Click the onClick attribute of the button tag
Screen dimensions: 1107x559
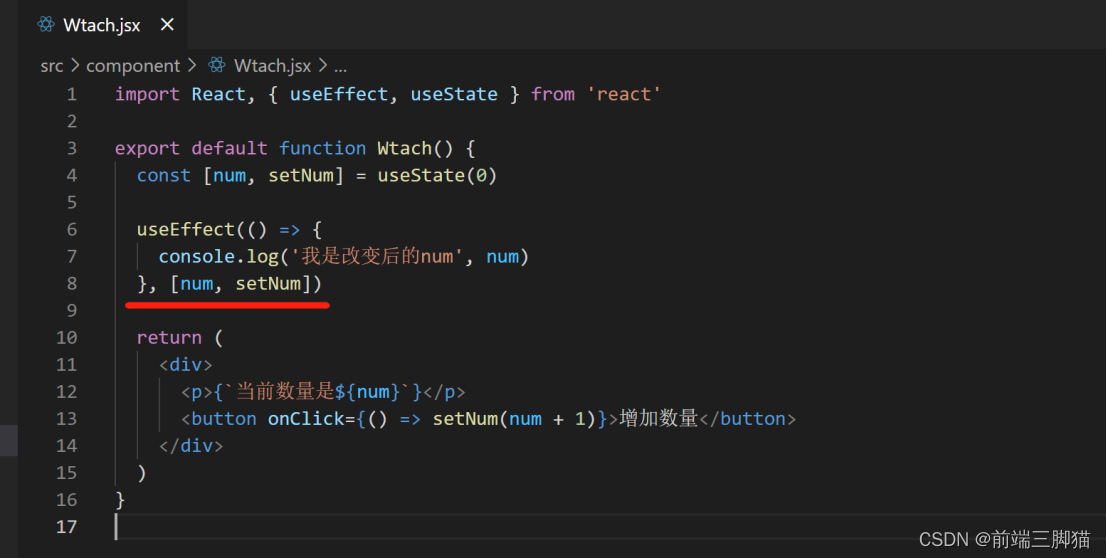tap(305, 418)
